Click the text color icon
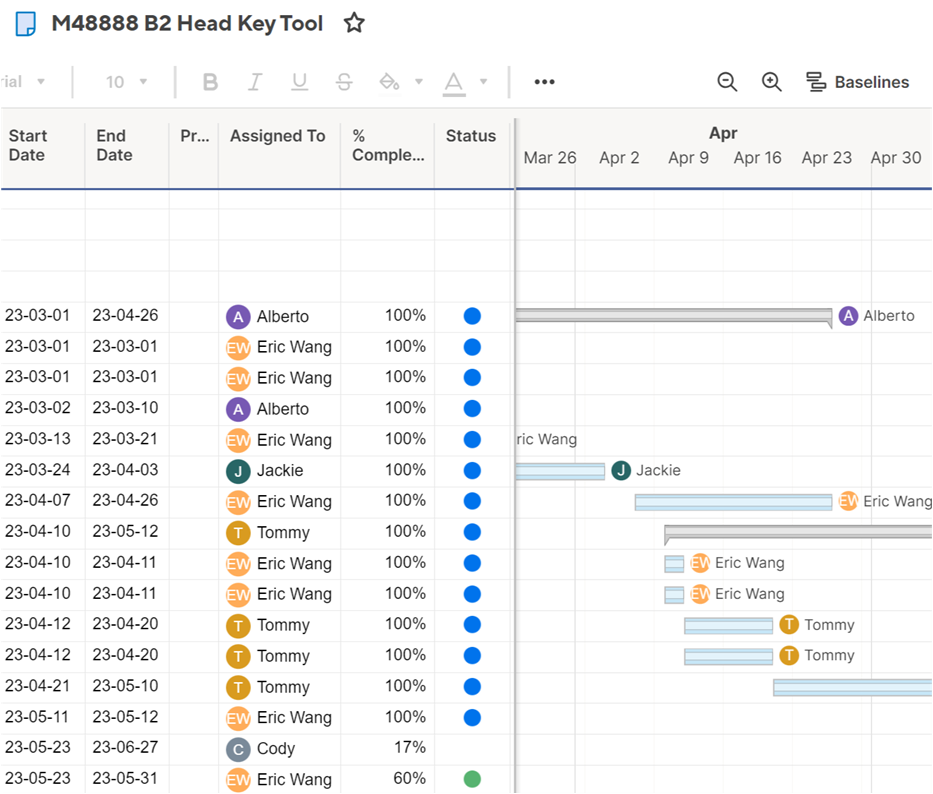 [454, 83]
